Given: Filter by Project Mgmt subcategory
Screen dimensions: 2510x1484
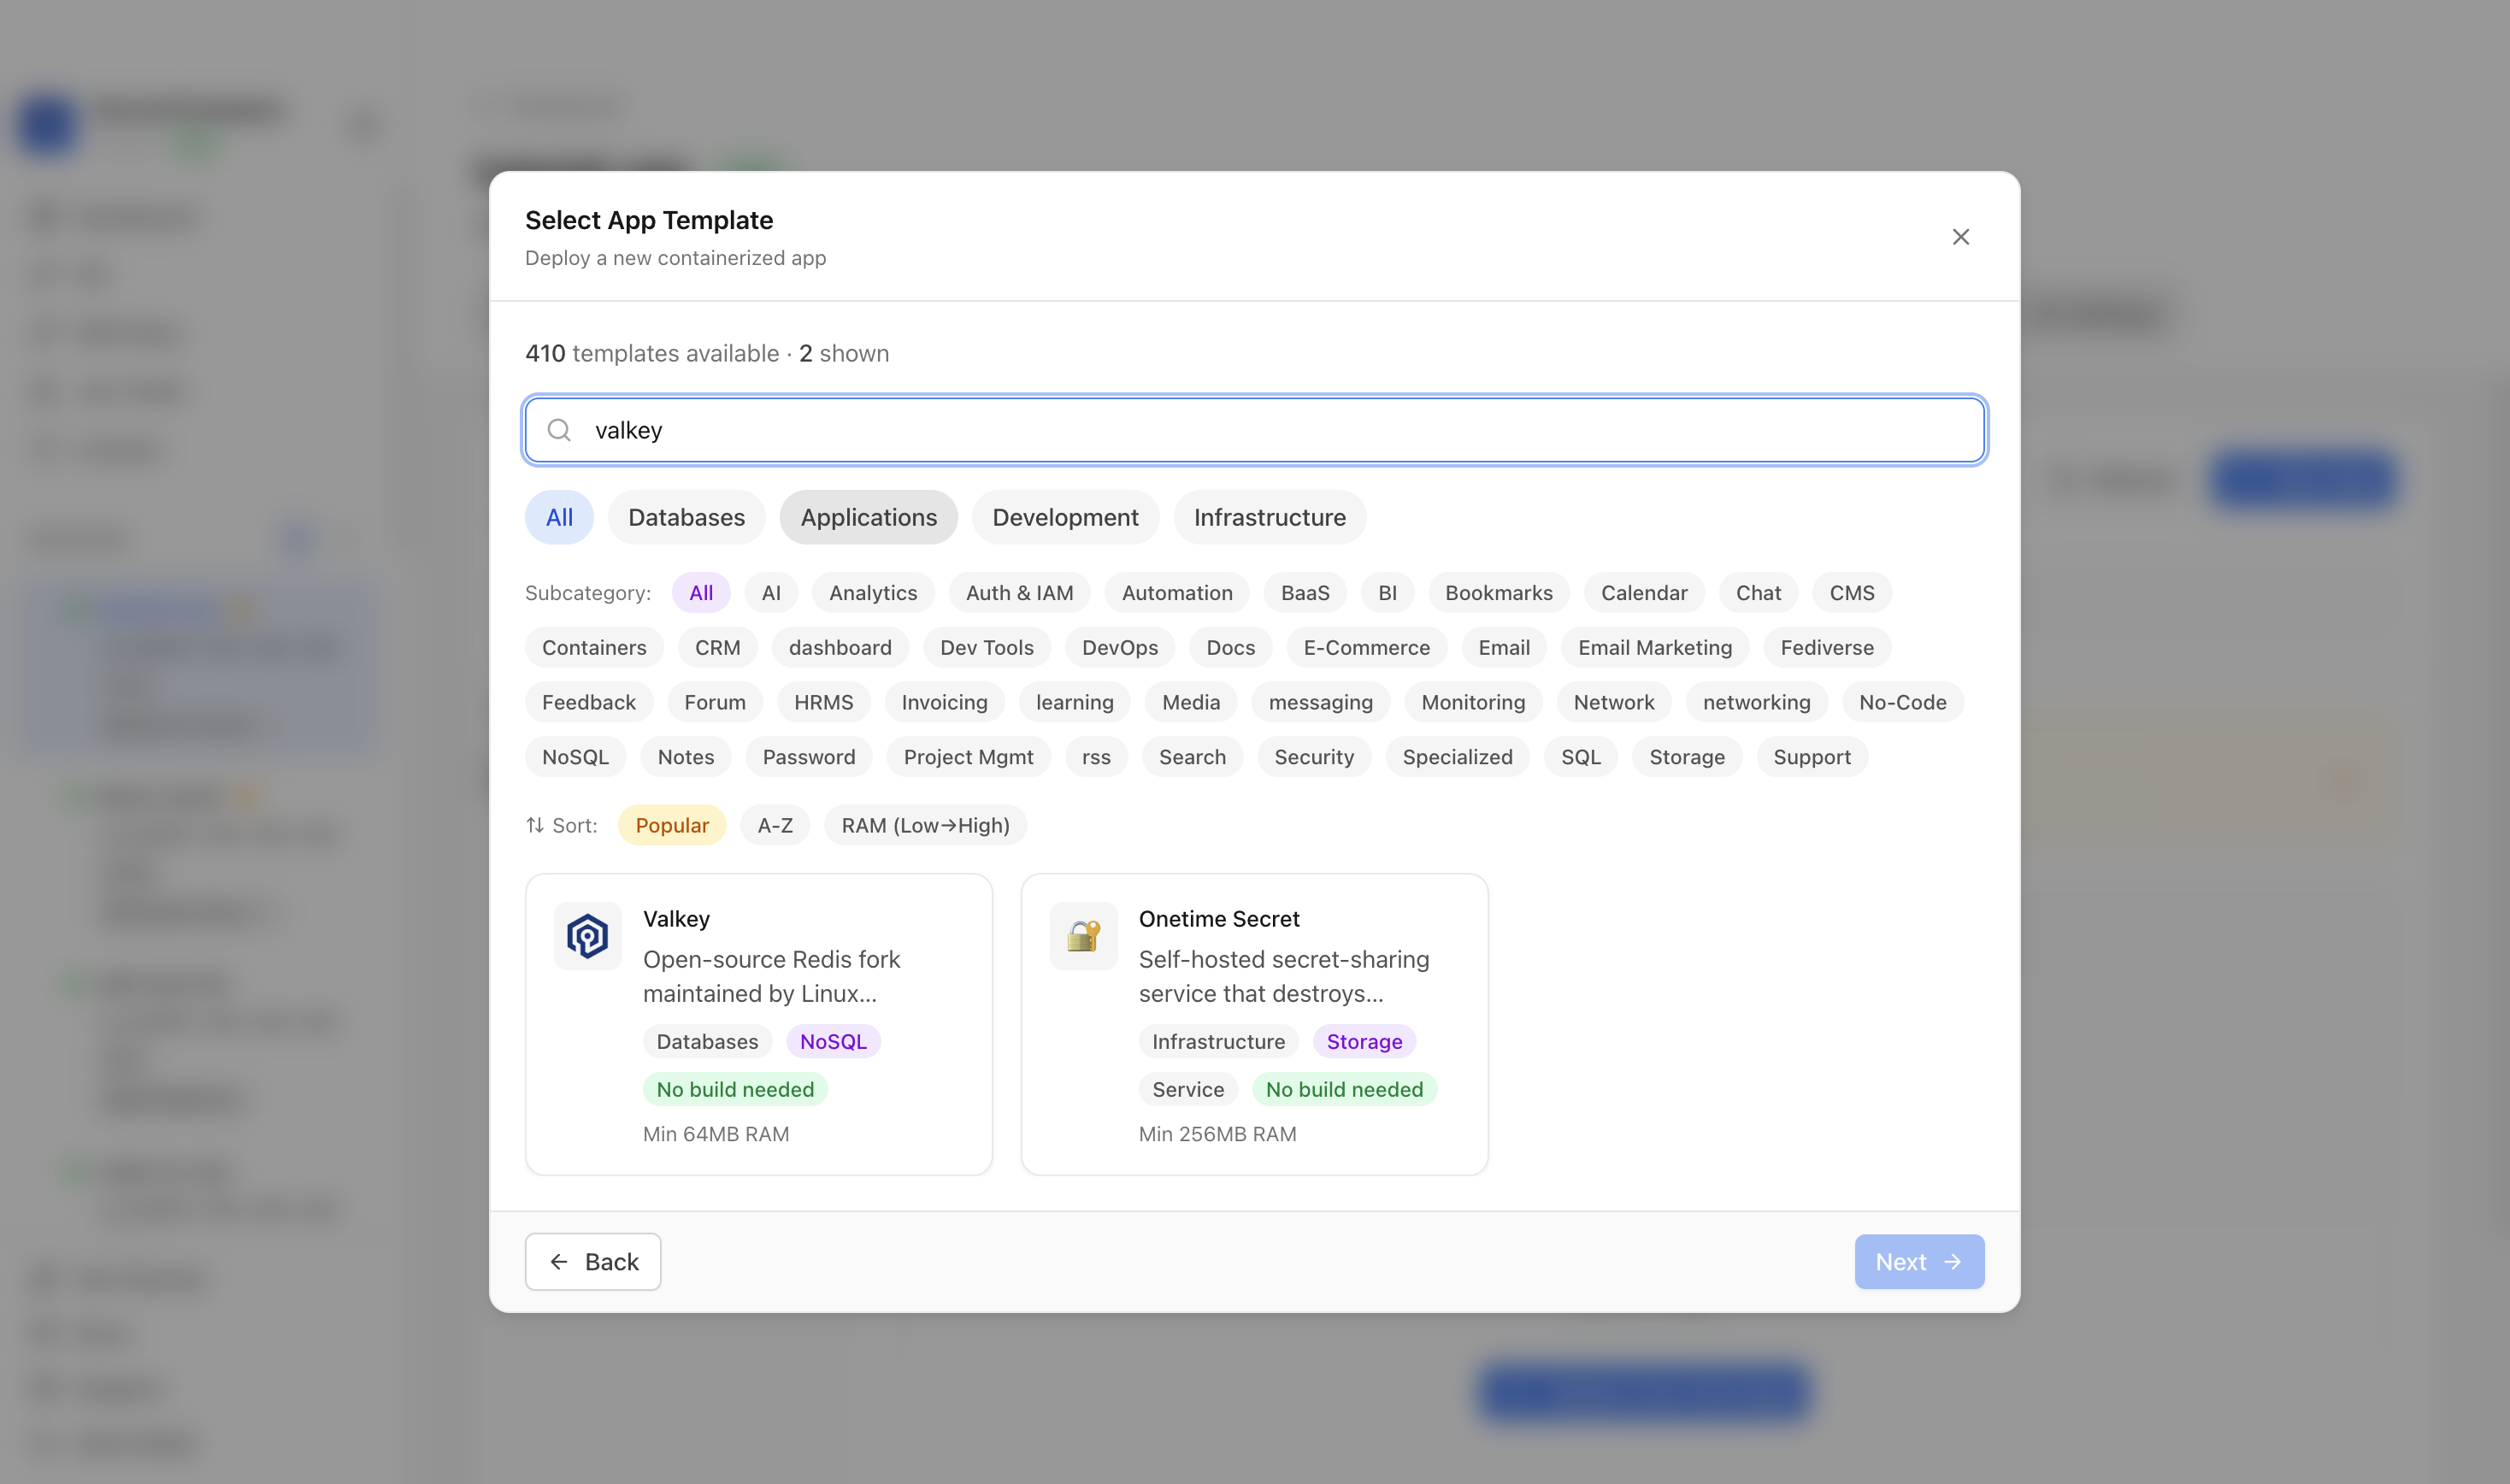Looking at the screenshot, I should pos(968,757).
